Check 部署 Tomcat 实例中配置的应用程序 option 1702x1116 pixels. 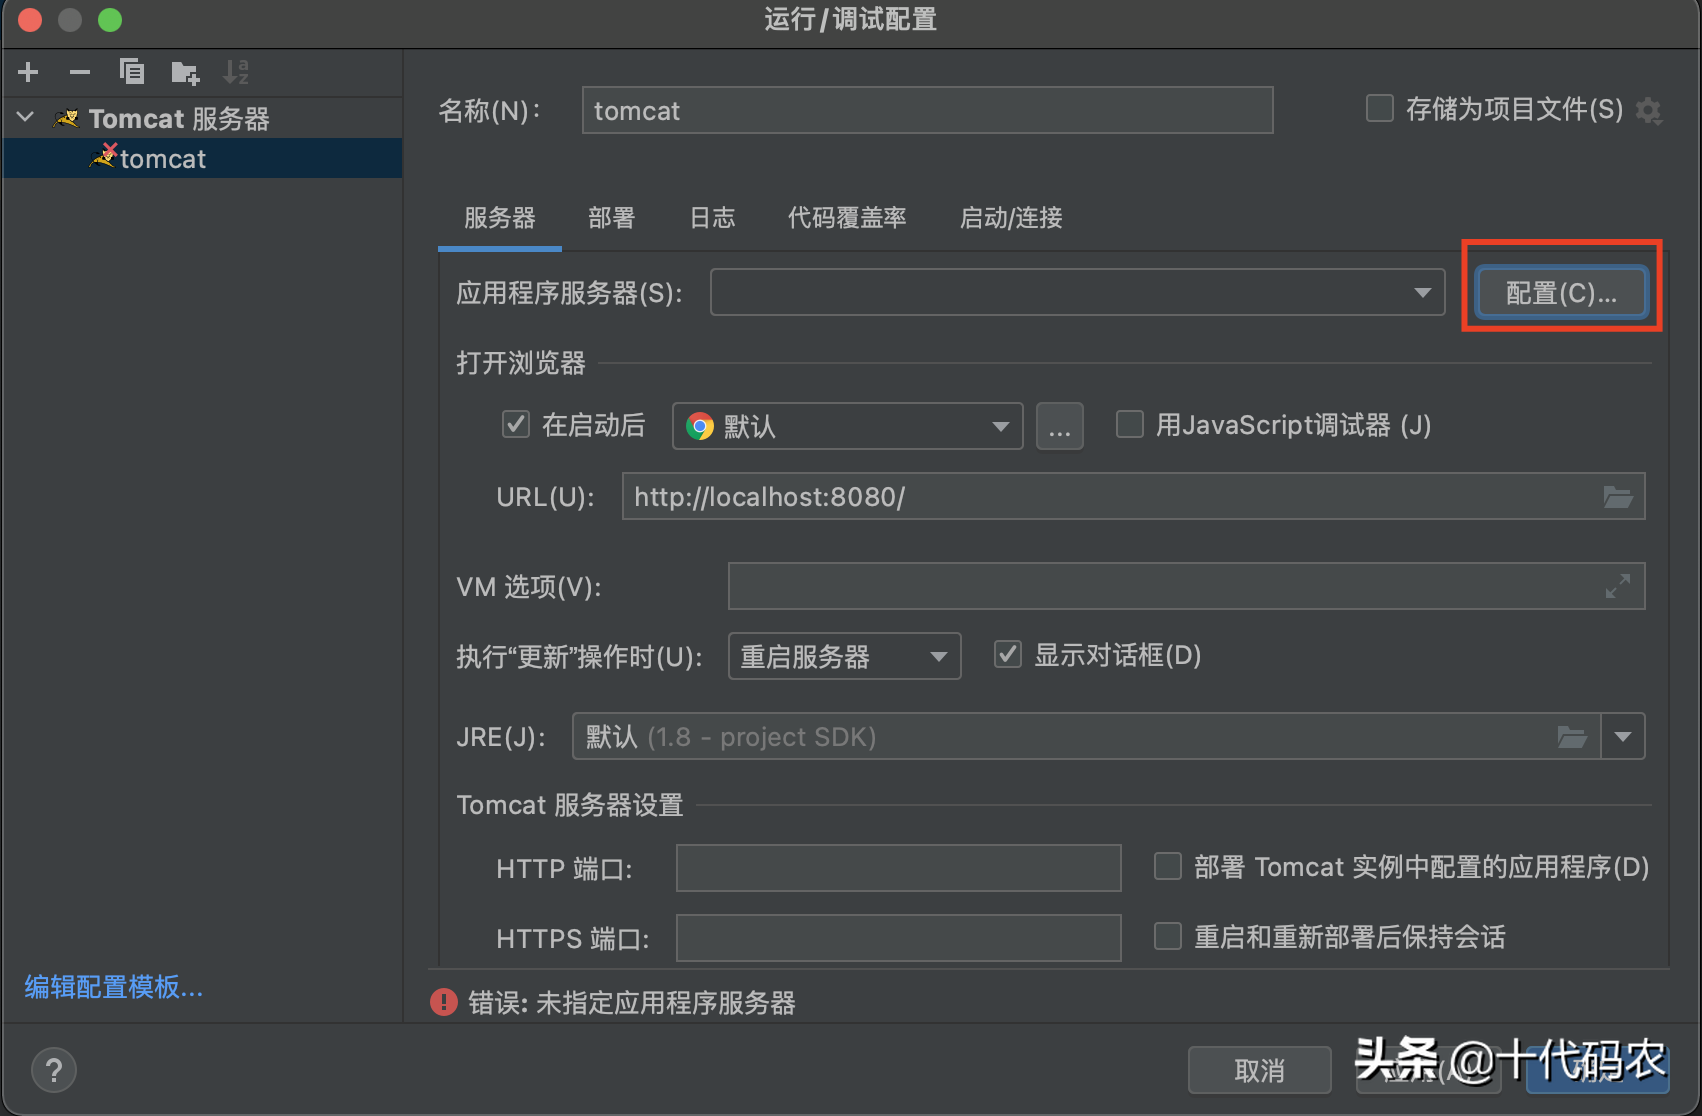click(1168, 866)
